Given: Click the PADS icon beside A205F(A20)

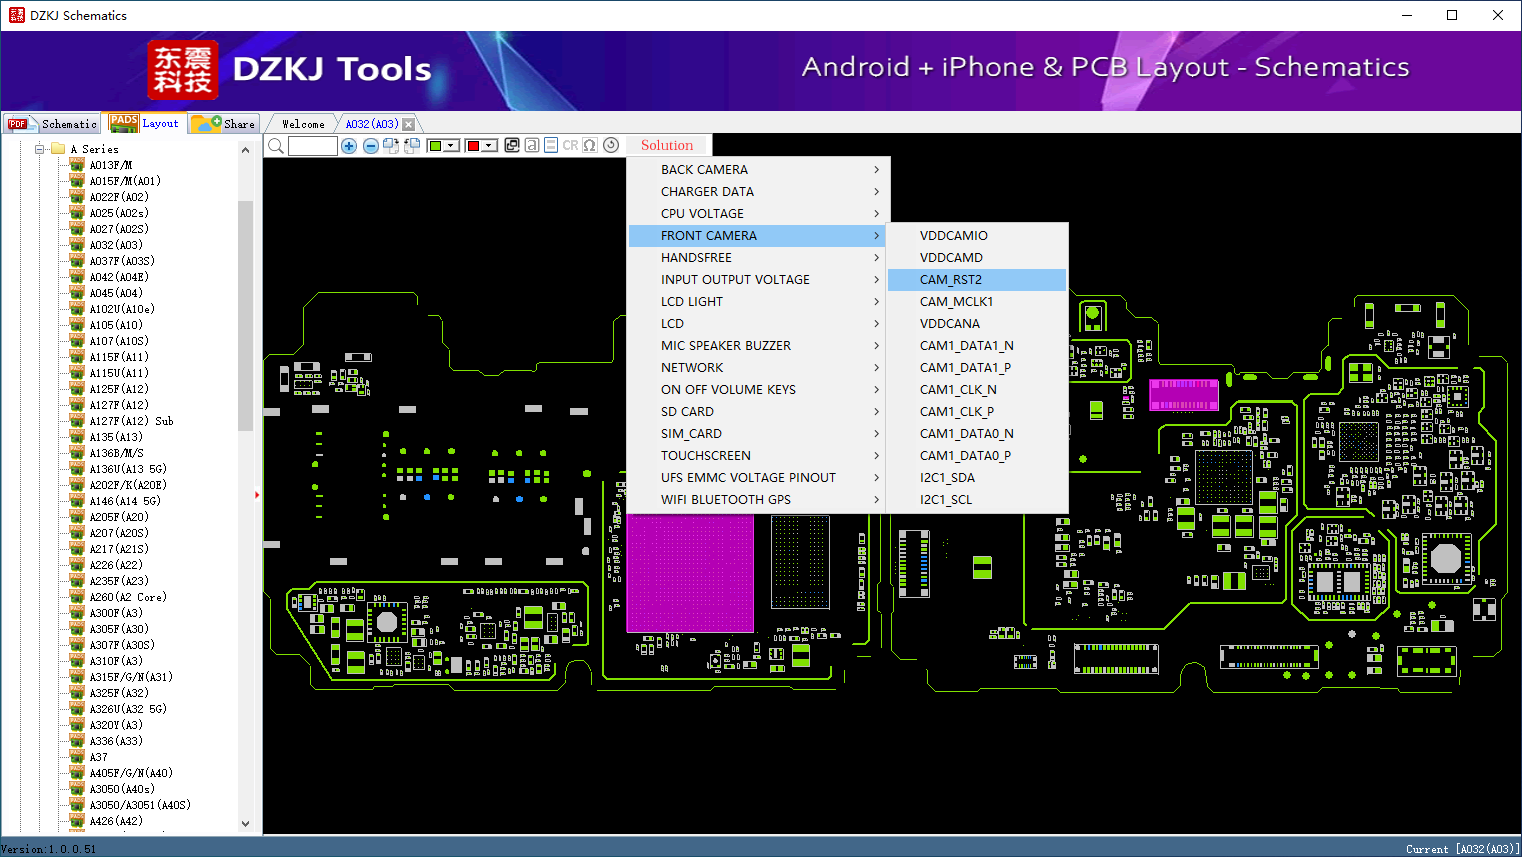Looking at the screenshot, I should pyautogui.click(x=77, y=517).
